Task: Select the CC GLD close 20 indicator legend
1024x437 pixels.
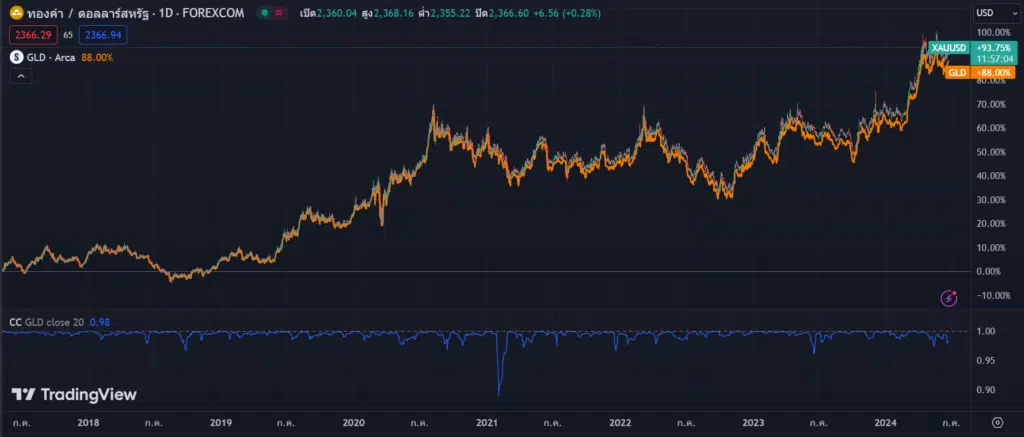Action: (x=46, y=321)
